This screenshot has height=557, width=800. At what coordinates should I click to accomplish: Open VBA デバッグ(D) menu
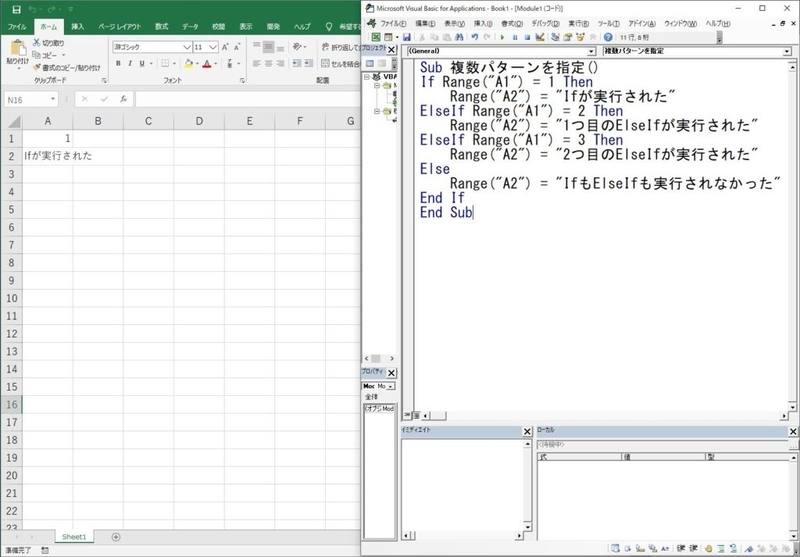pos(545,23)
